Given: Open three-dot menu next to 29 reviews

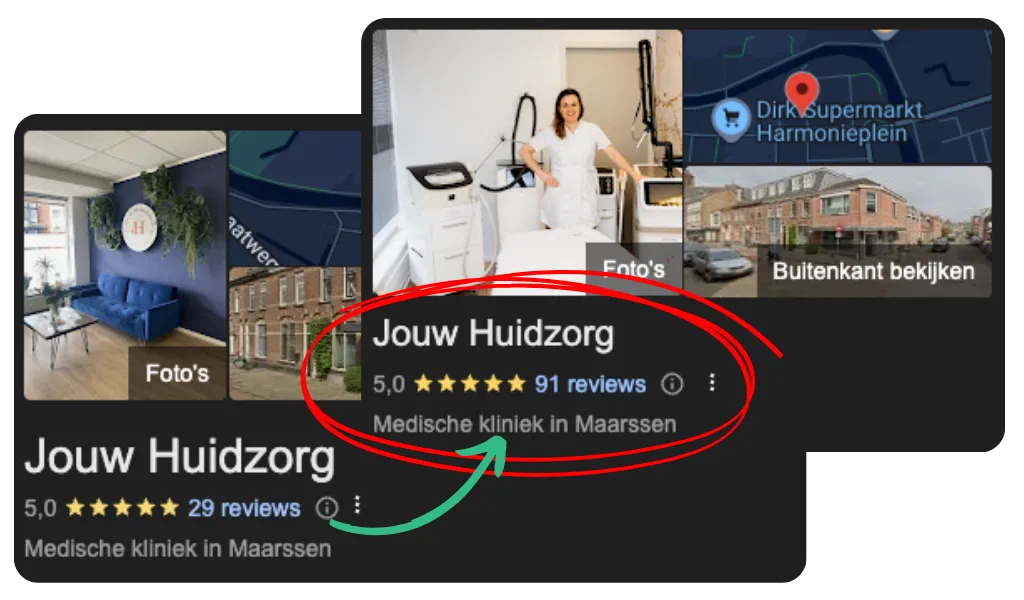Looking at the screenshot, I should [x=357, y=505].
